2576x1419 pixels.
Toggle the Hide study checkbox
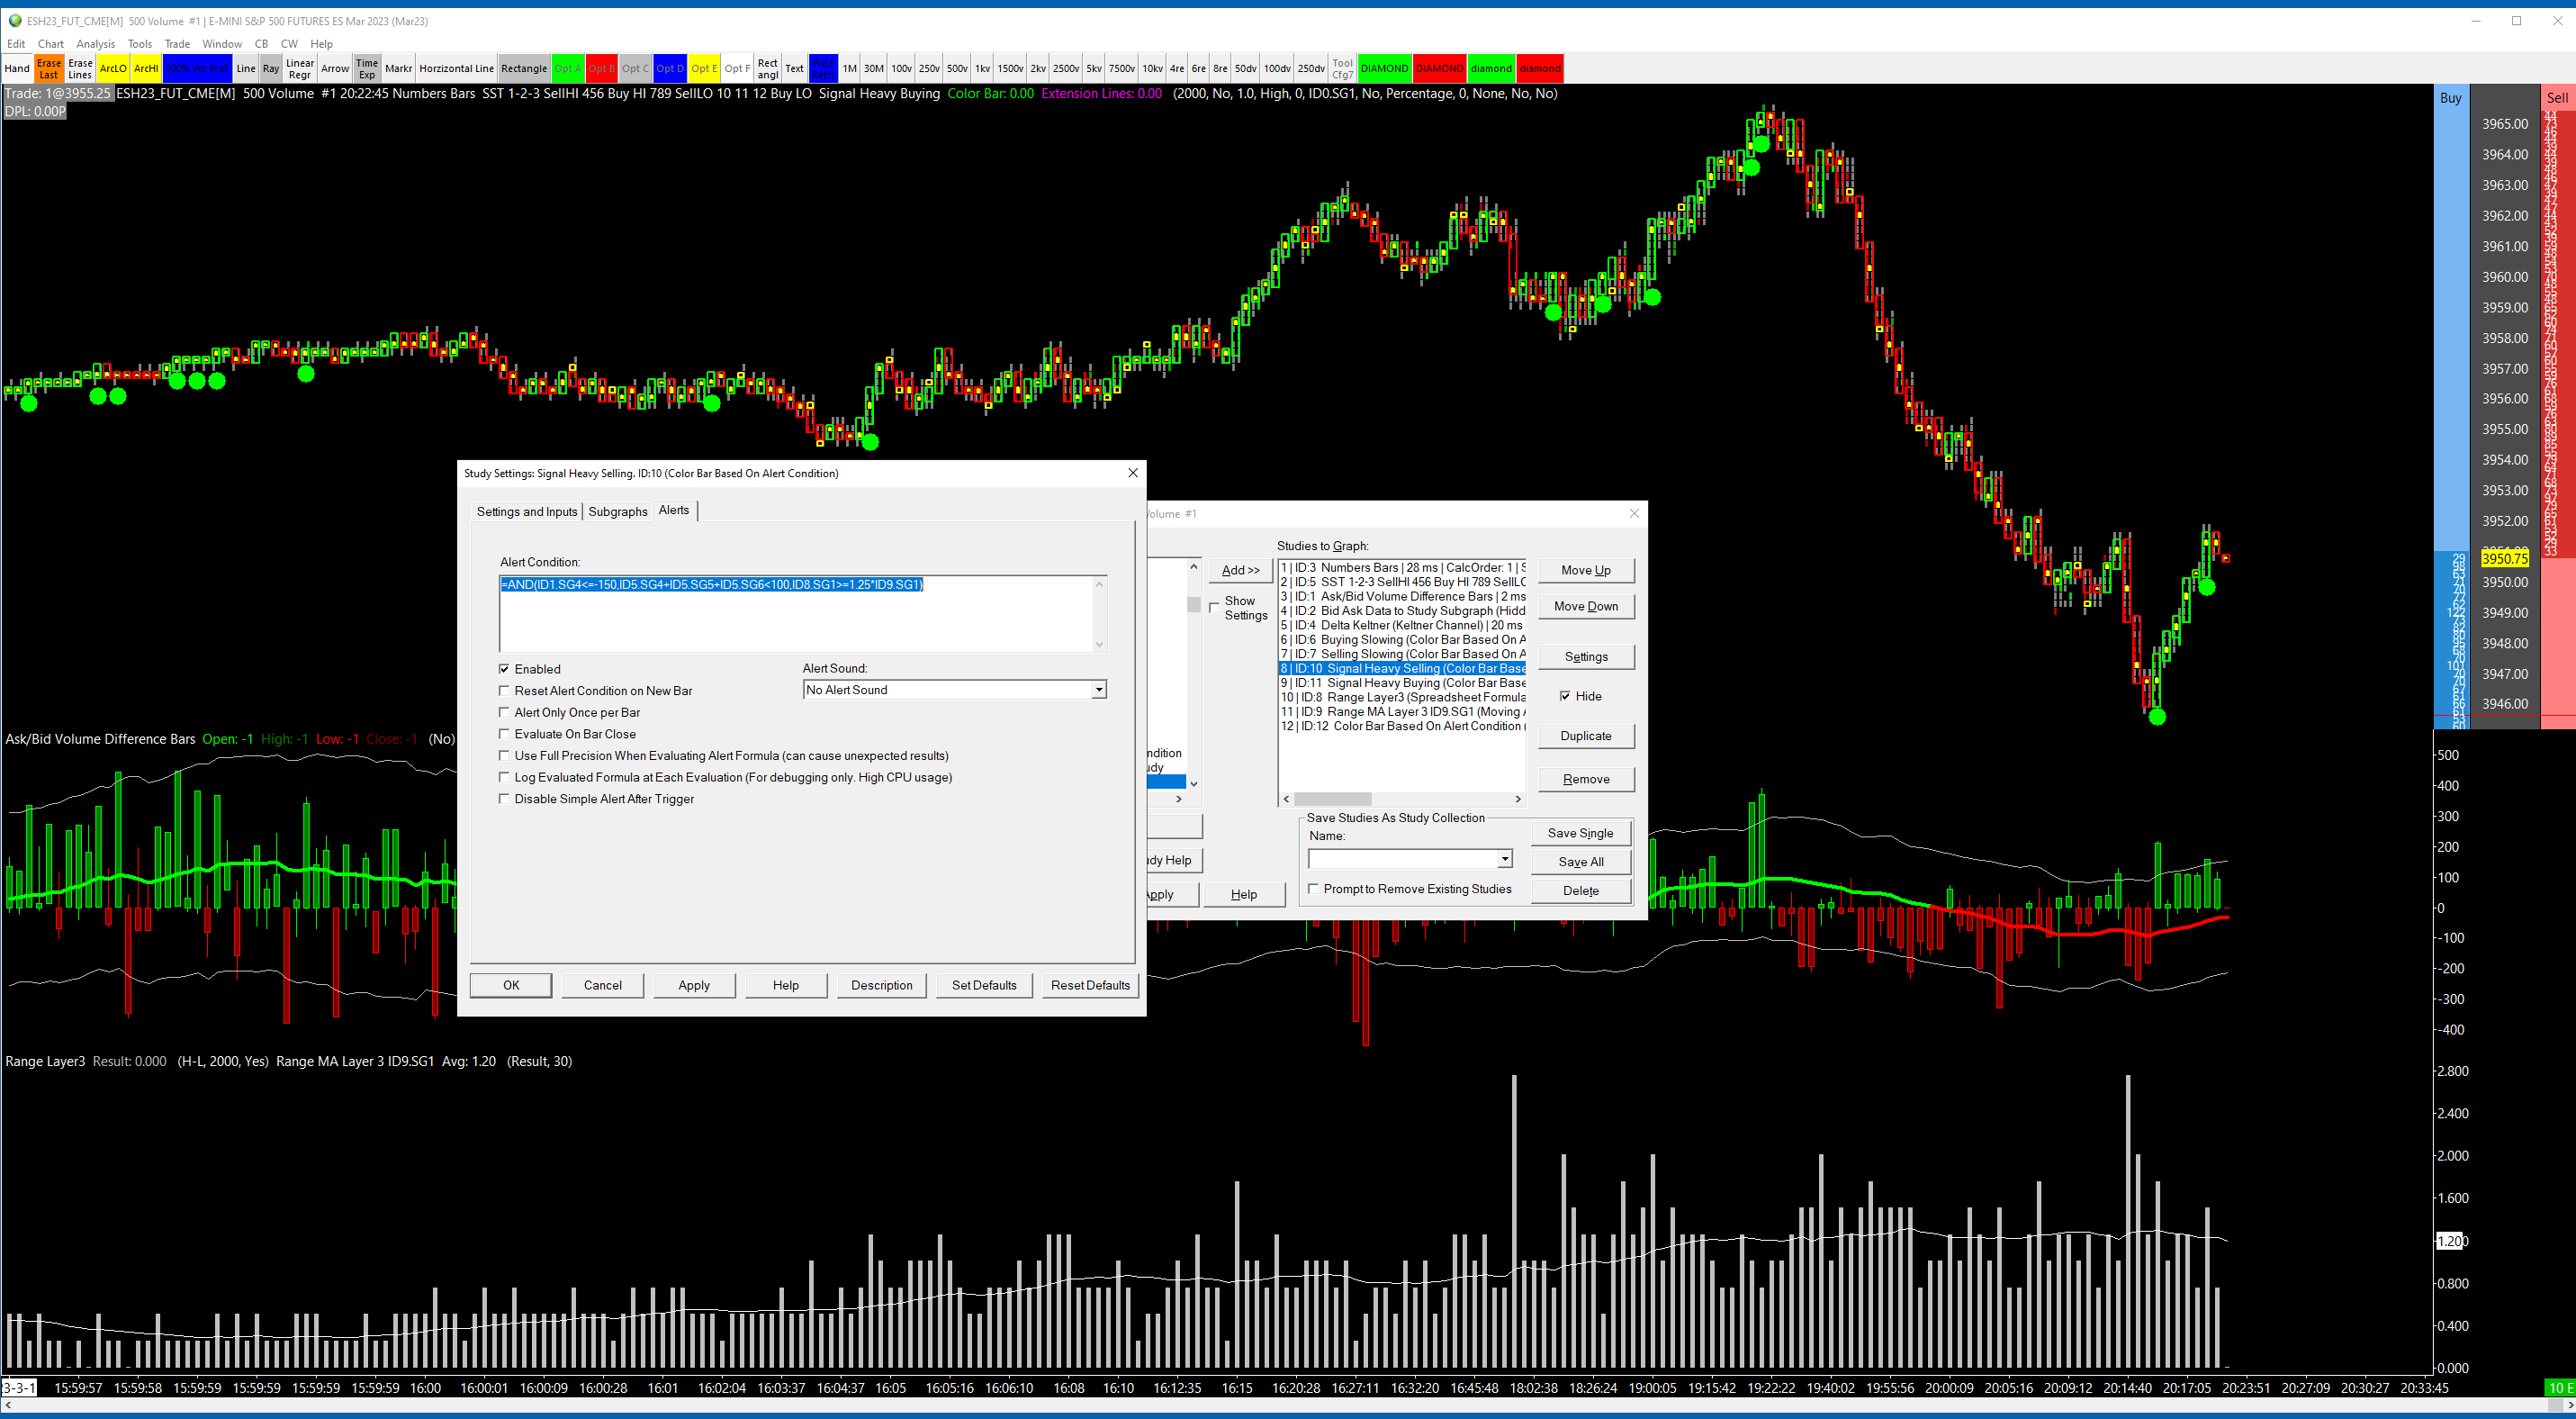pos(1565,696)
